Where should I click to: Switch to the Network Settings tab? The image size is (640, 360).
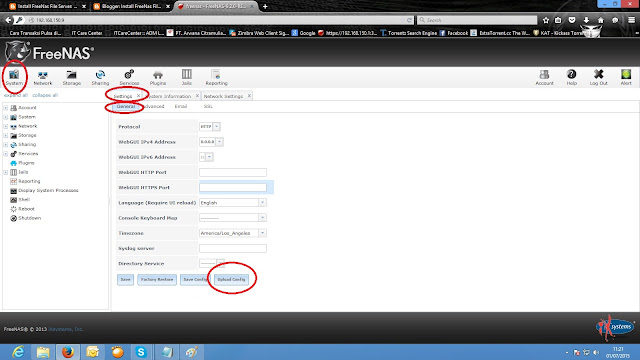(x=223, y=96)
